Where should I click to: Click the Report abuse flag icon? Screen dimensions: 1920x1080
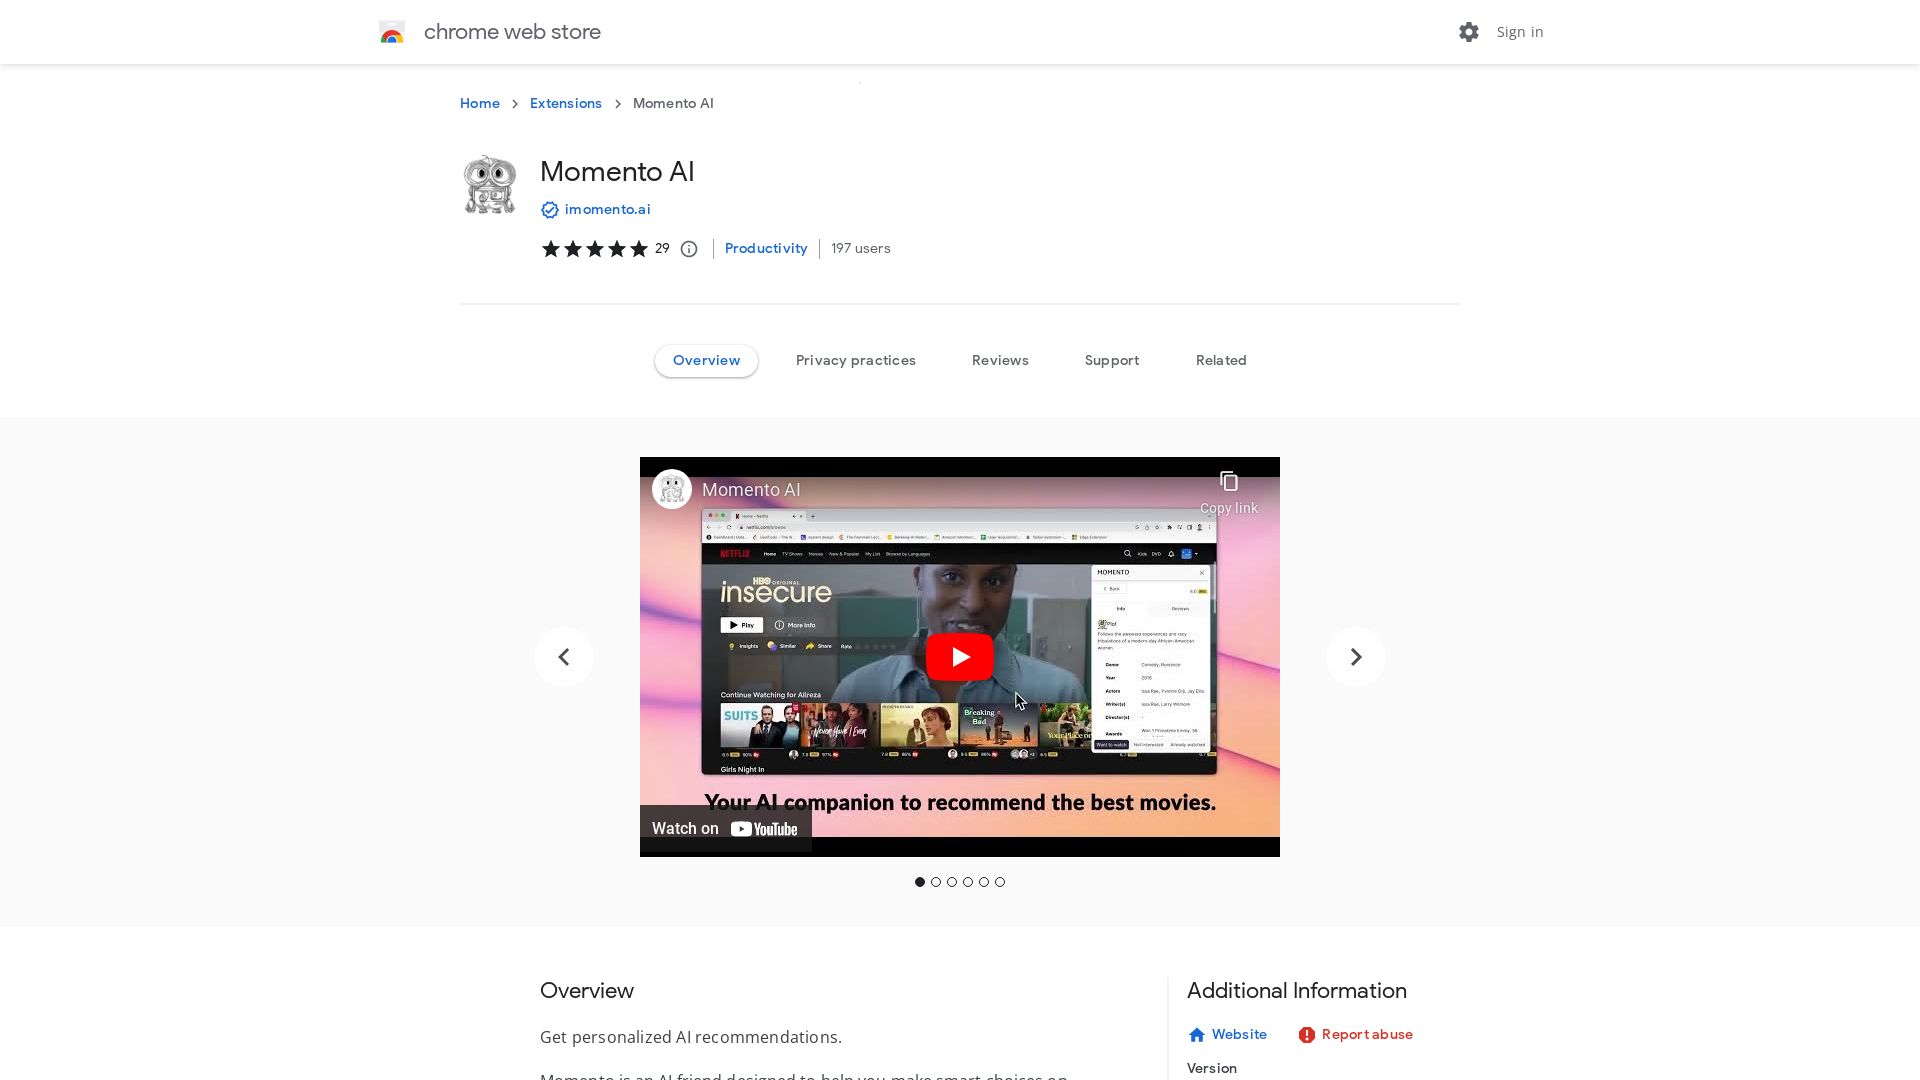tap(1307, 1034)
